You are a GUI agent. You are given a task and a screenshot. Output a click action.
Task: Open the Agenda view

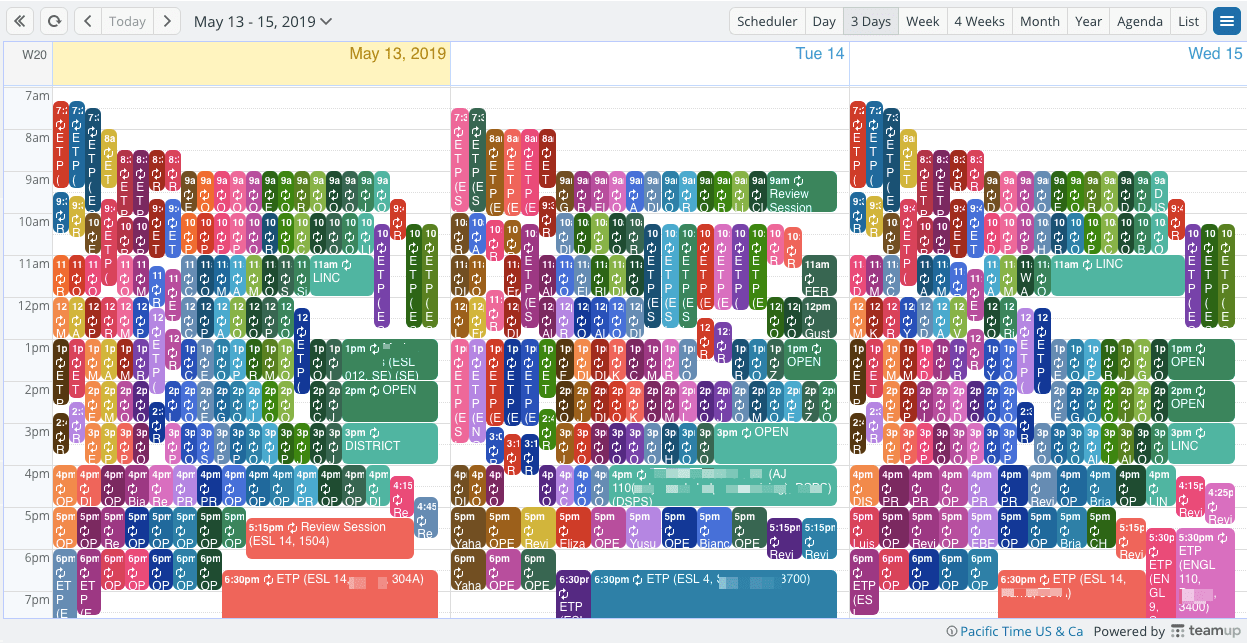tap(1139, 21)
